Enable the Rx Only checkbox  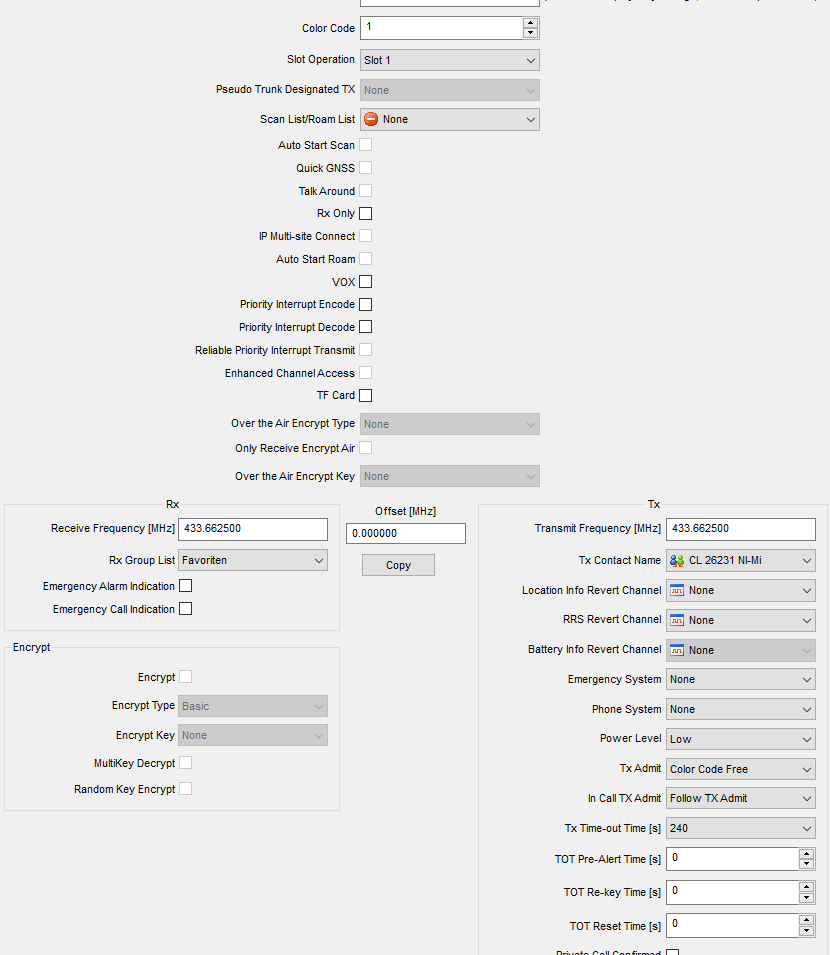pyautogui.click(x=366, y=213)
